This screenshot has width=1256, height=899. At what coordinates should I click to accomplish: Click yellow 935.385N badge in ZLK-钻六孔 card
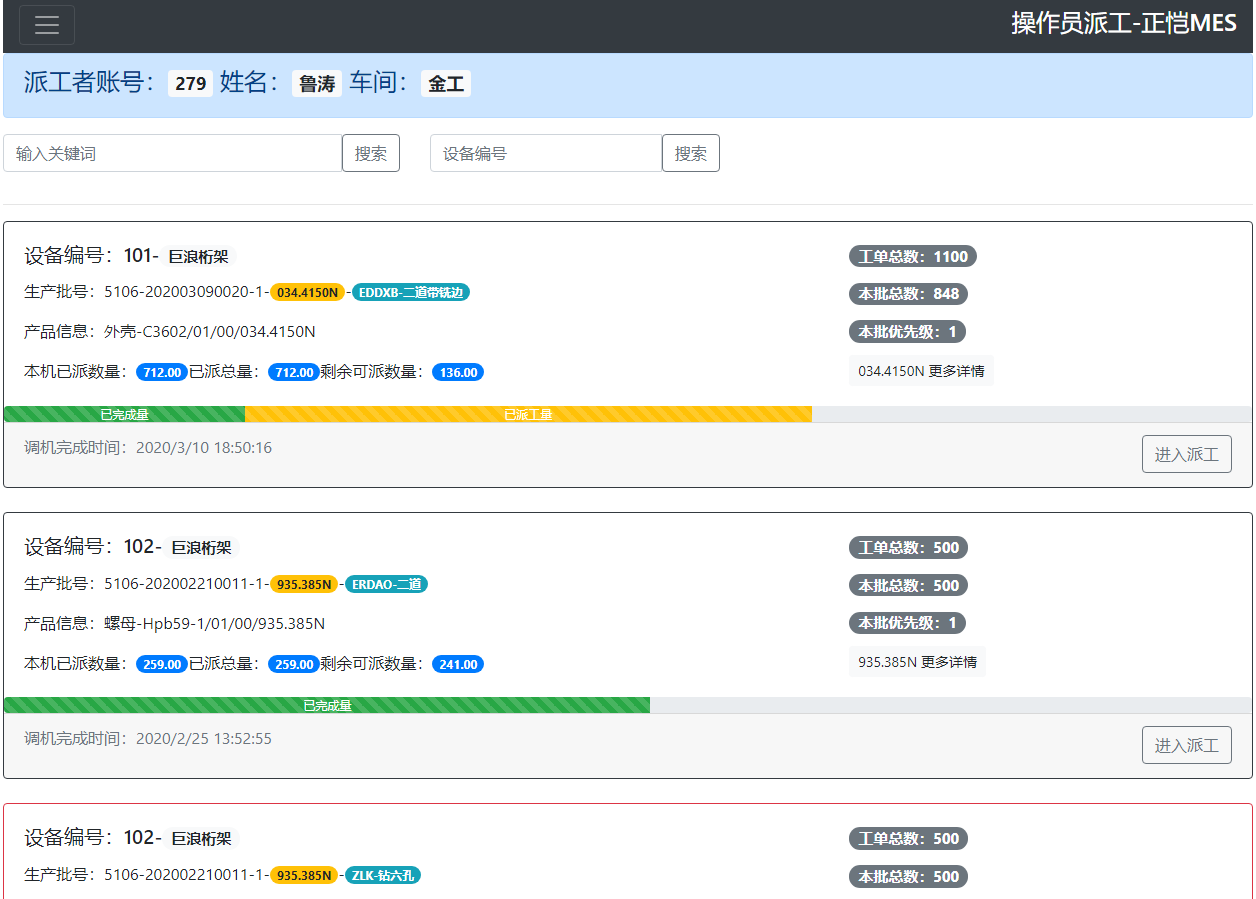[x=304, y=876]
